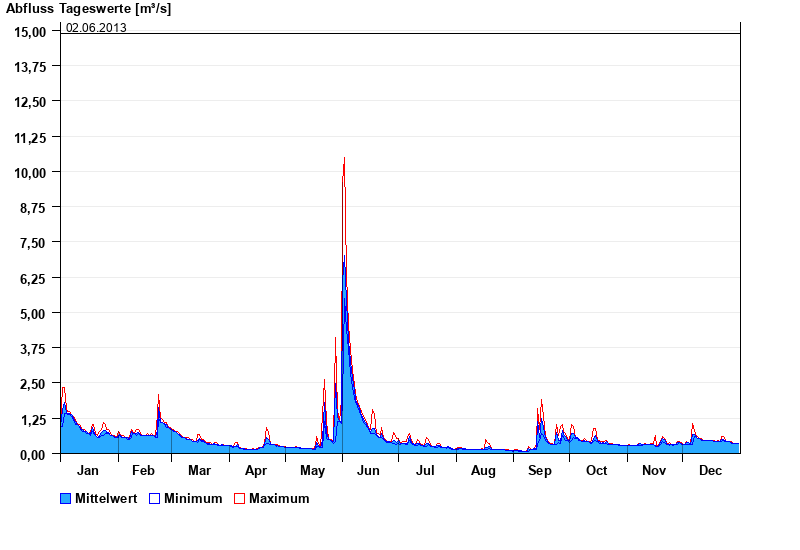Click the 10,00 y-axis value
The width and height of the screenshot is (800, 550).
30,172
